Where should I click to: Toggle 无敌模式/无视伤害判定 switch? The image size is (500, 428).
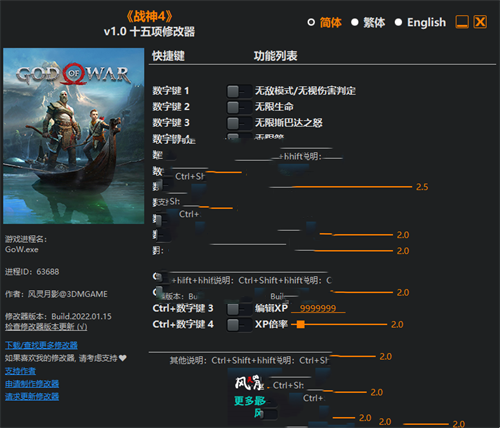click(239, 91)
